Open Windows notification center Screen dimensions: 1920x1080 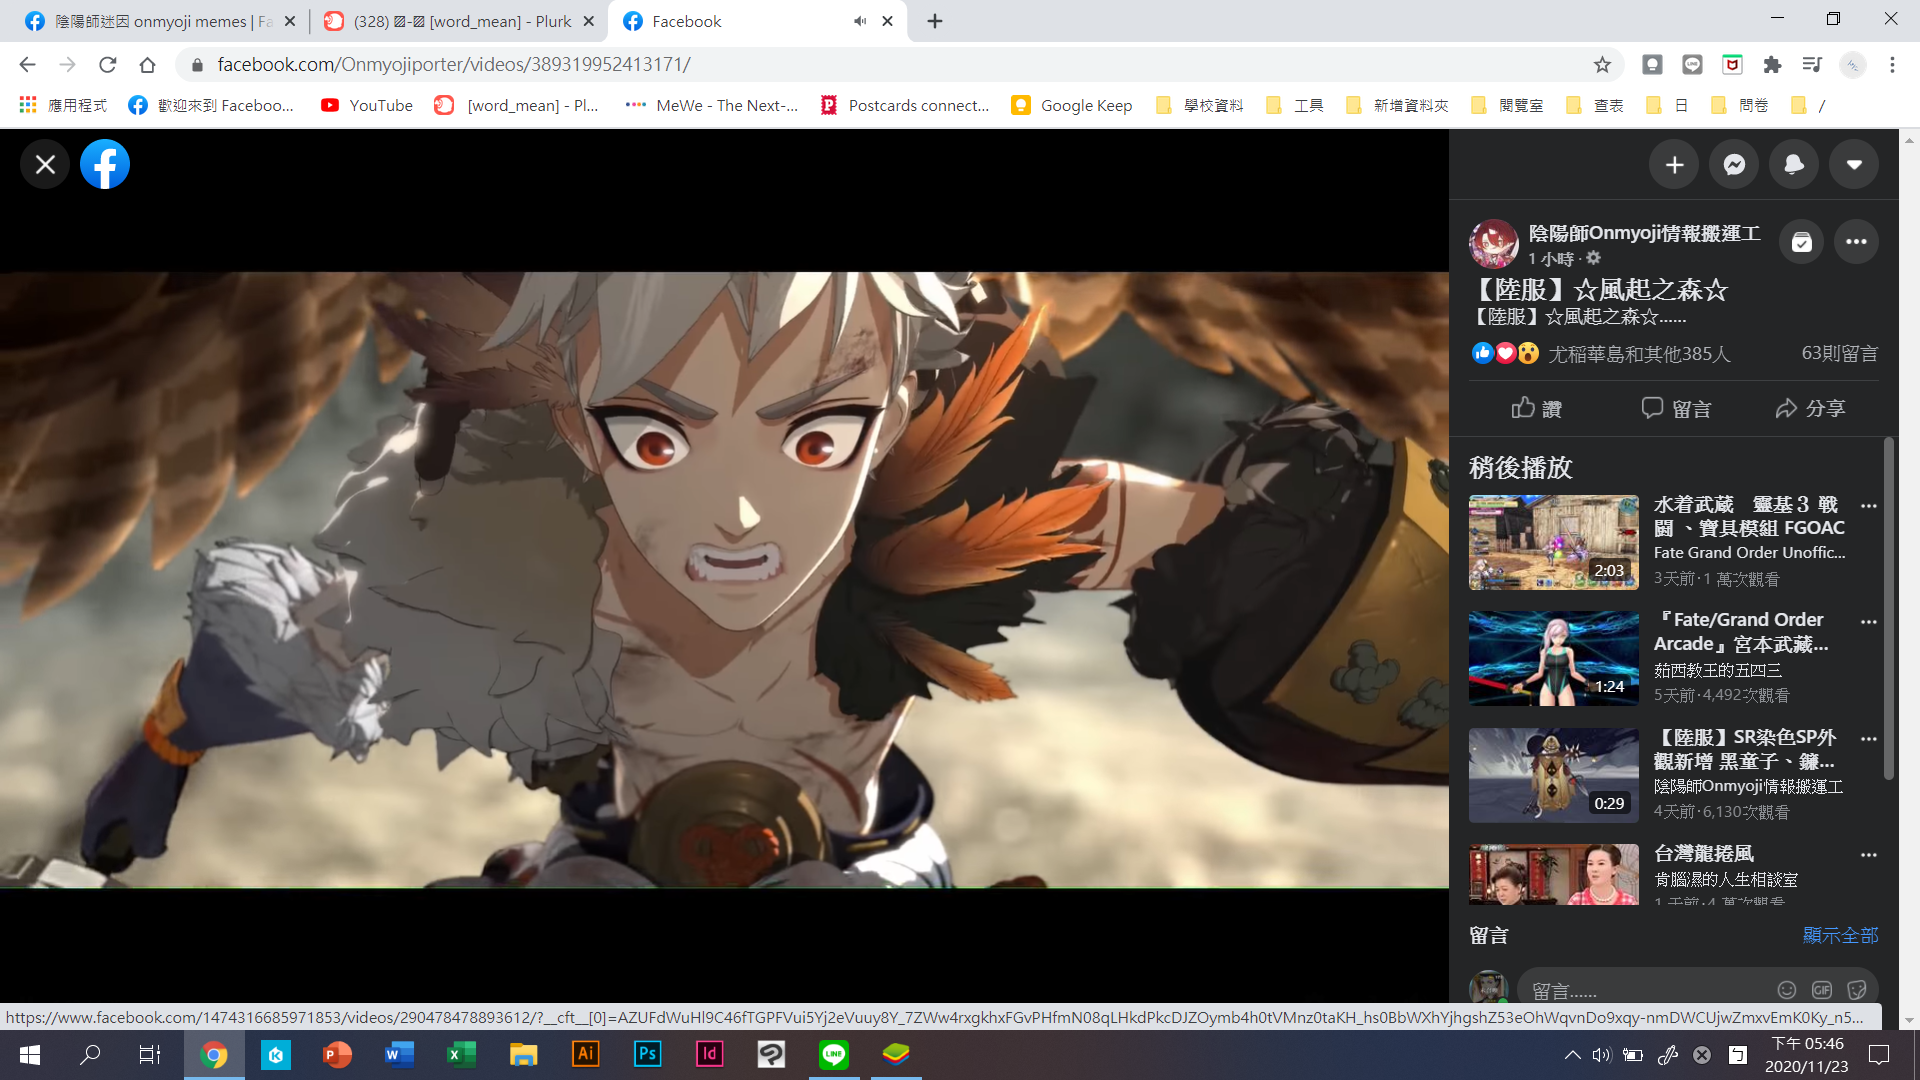pos(1878,1054)
